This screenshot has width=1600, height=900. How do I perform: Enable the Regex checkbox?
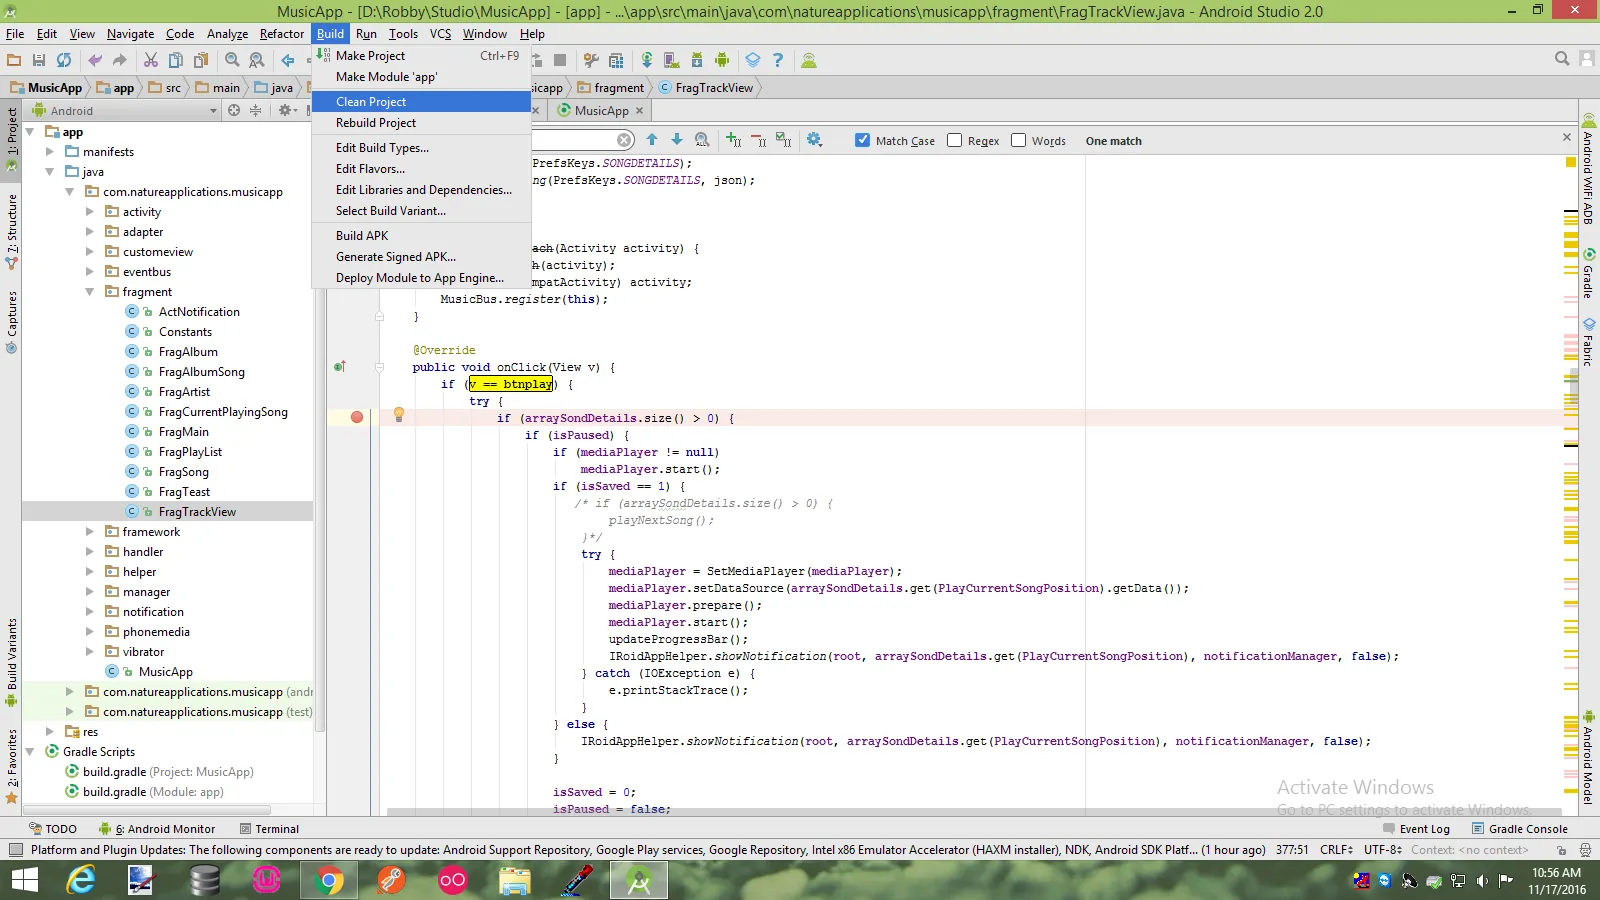(955, 141)
